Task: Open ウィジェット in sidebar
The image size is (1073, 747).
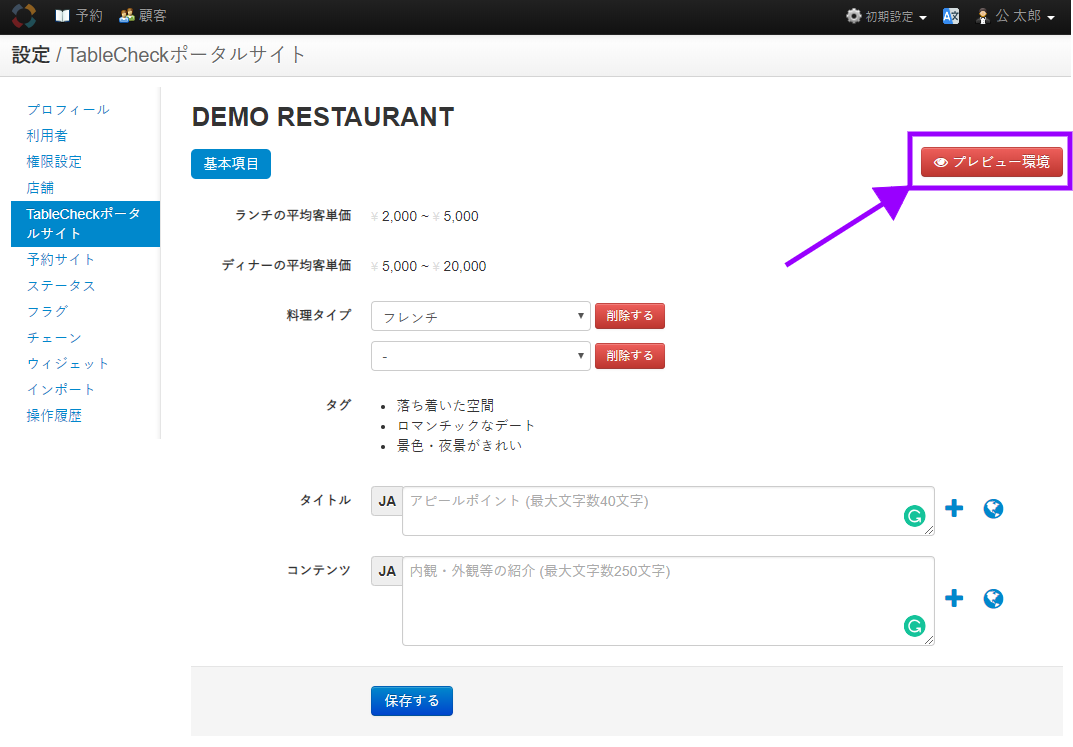Action: click(68, 363)
